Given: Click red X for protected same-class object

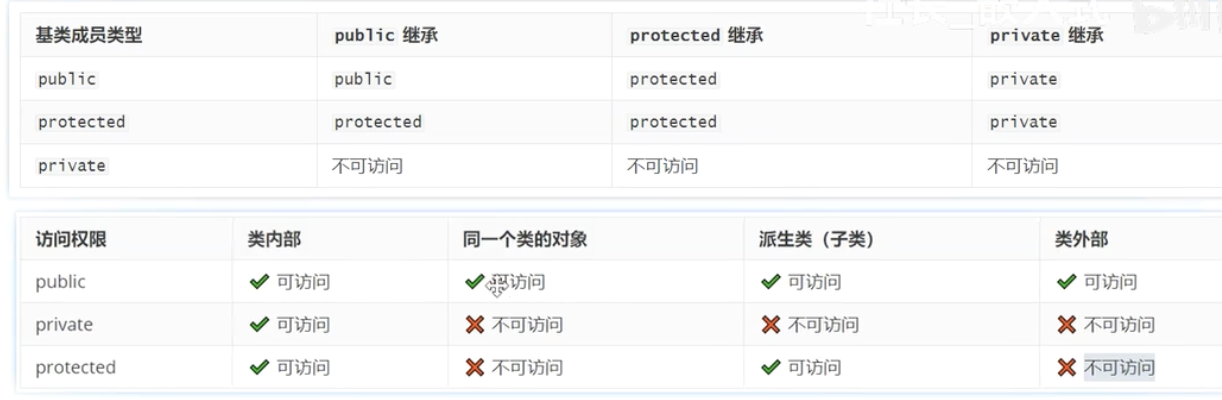Looking at the screenshot, I should 475,368.
